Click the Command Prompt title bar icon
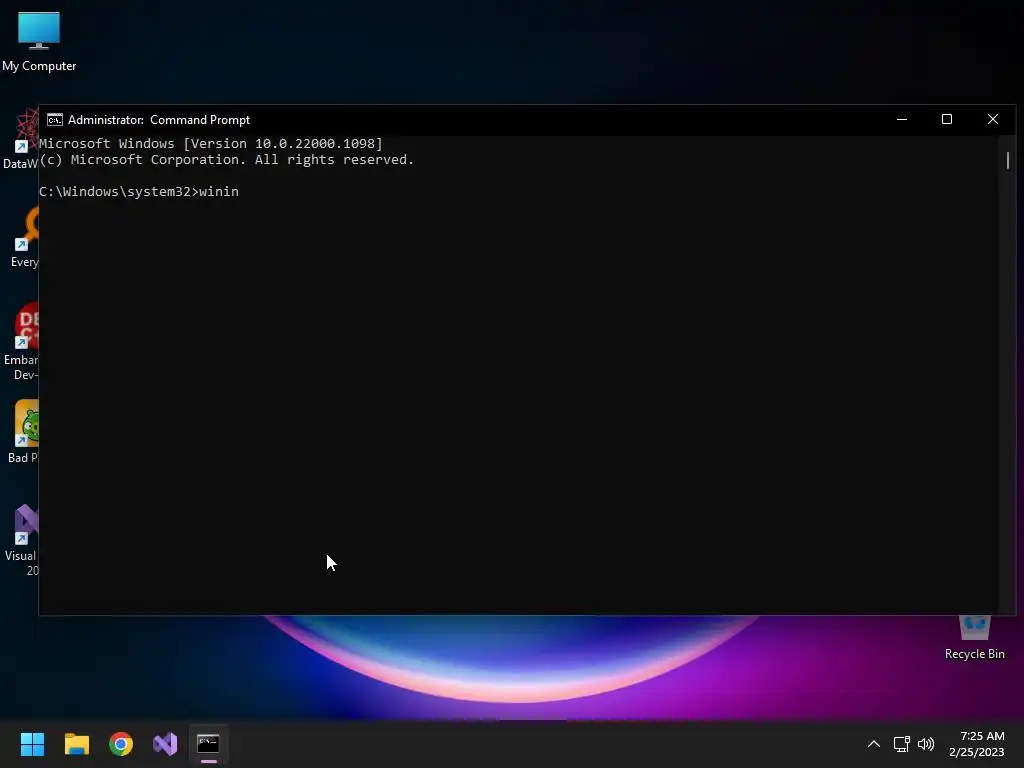Screen dimensions: 1024x768 (x=55, y=120)
